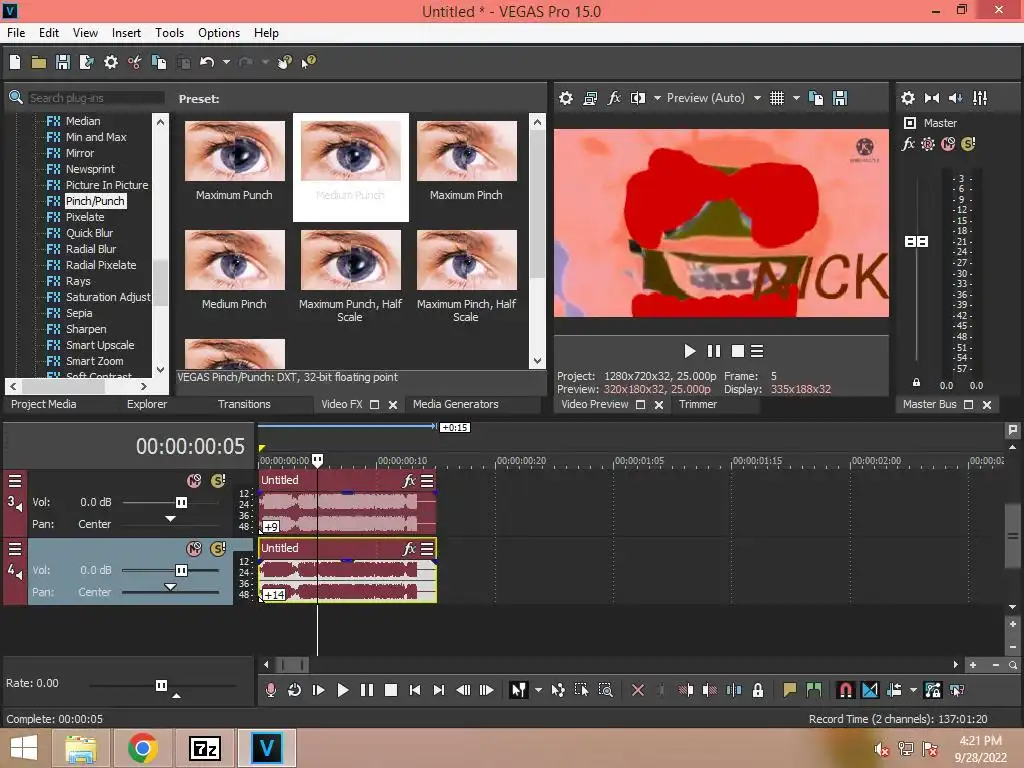The image size is (1024, 768).
Task: Switch to the Trimmer tab
Action: (698, 404)
